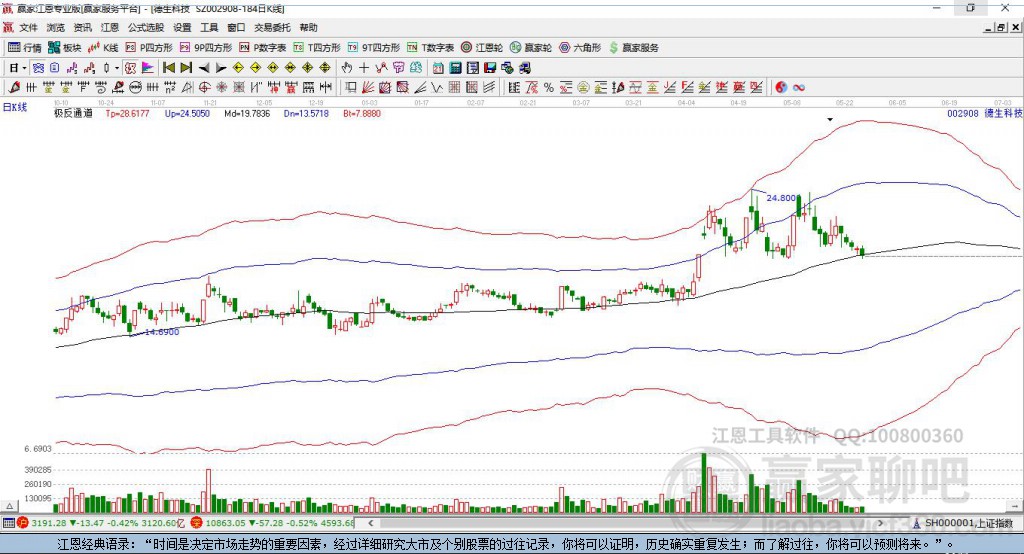This screenshot has width=1024, height=554.
Task: Click the 14.6900 low price label
Action: (x=161, y=332)
